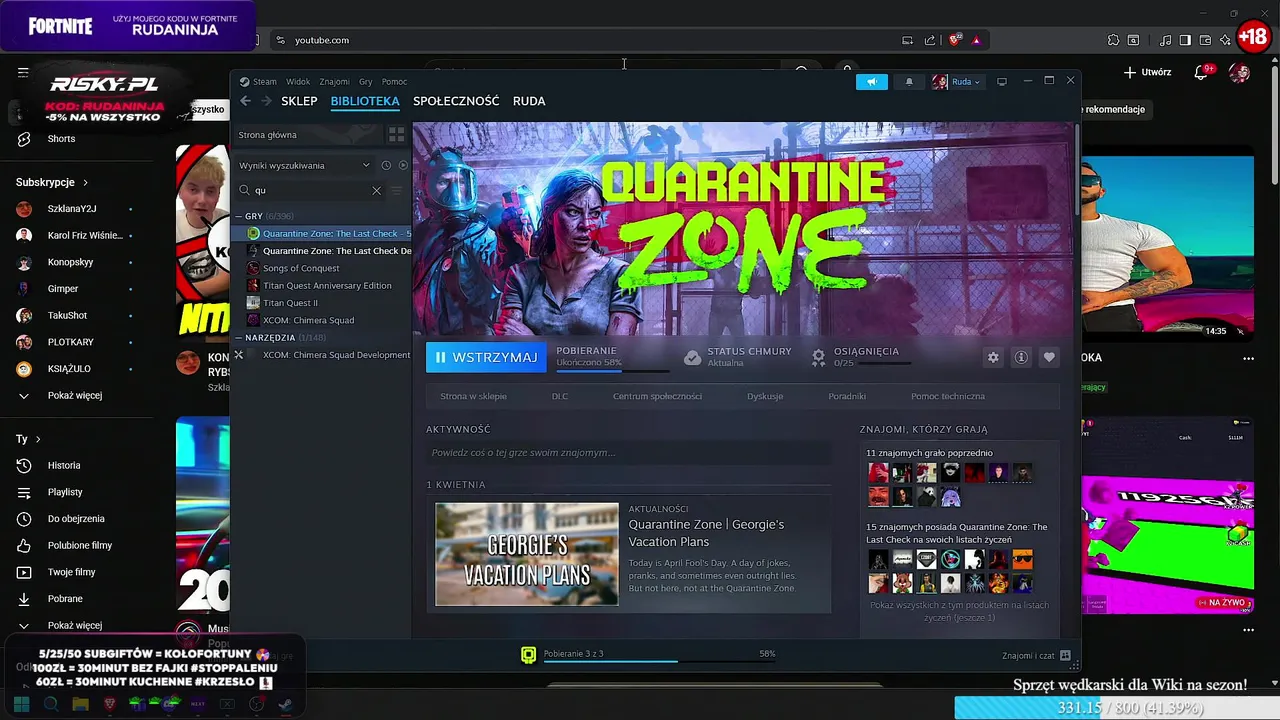Toggle the ready-to-play filter icon
The image size is (1280, 720).
403,165
